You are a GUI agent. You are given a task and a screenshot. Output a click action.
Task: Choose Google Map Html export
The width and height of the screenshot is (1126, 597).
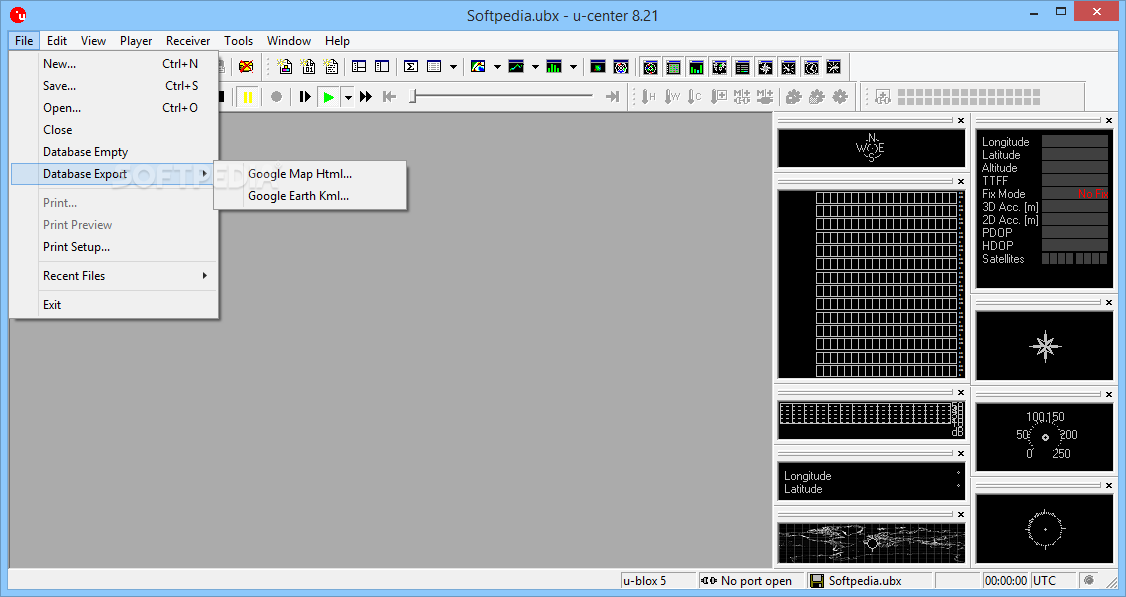point(310,174)
